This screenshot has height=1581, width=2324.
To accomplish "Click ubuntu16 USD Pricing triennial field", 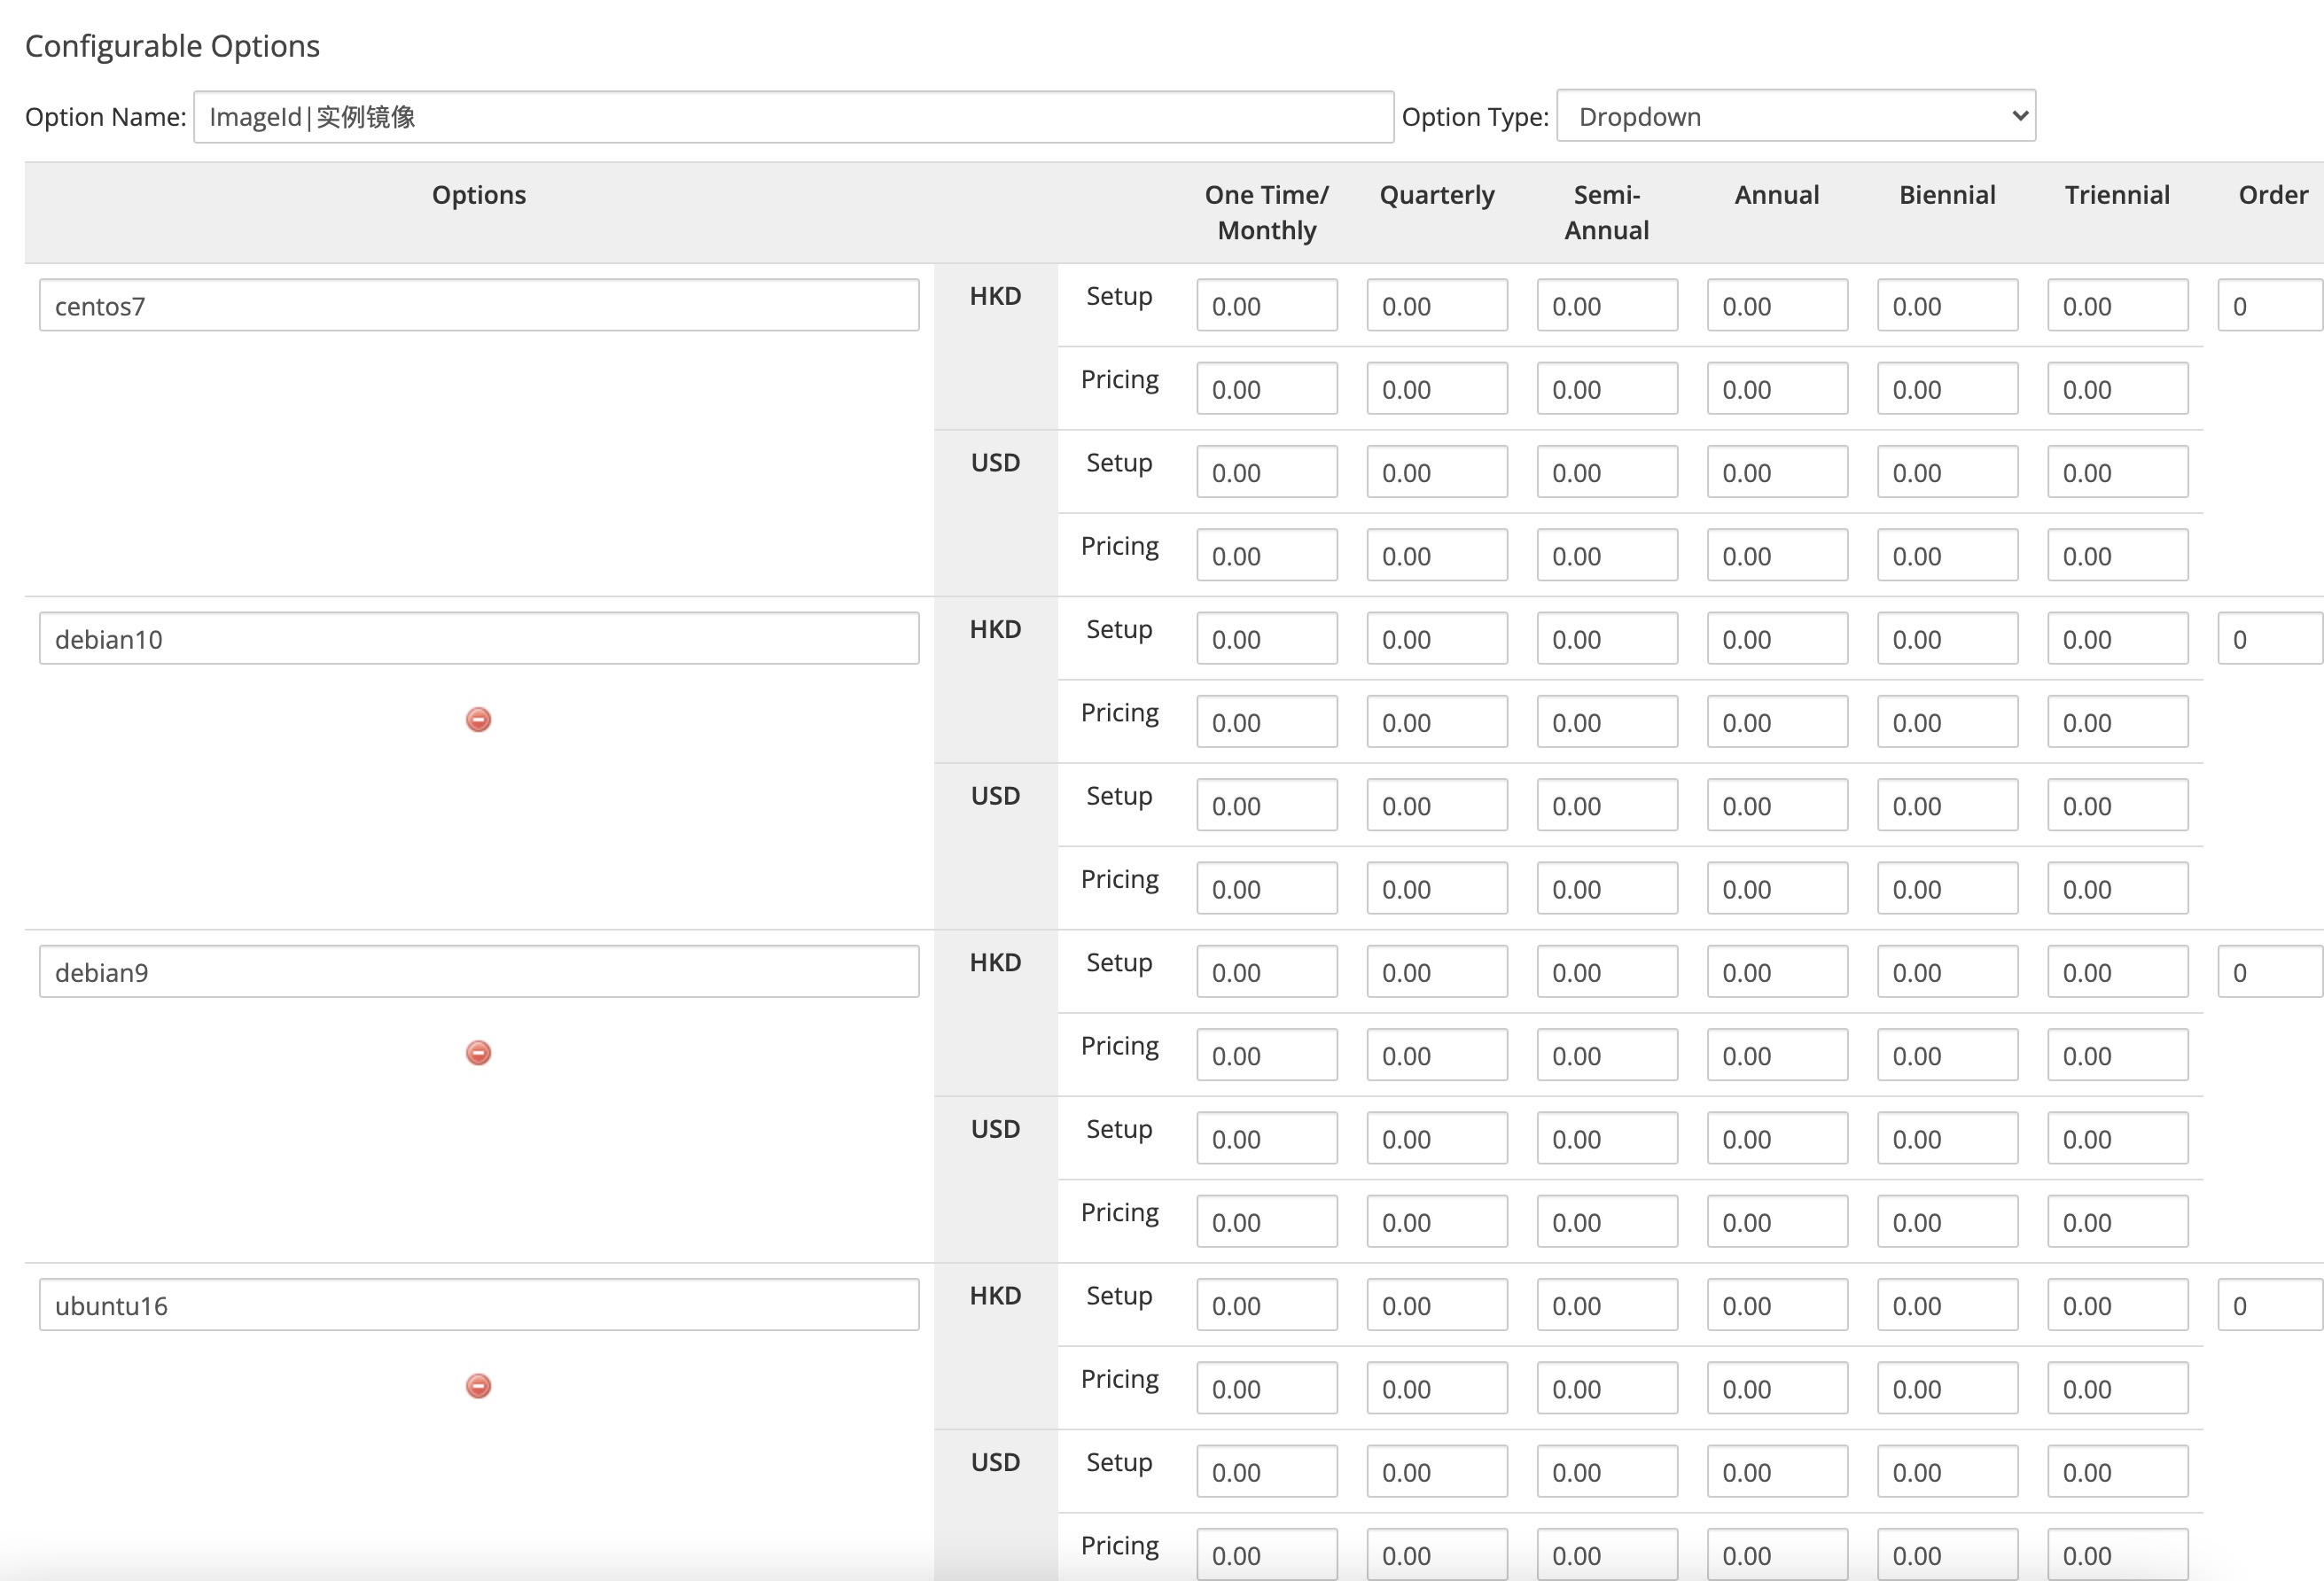I will pos(2117,1553).
